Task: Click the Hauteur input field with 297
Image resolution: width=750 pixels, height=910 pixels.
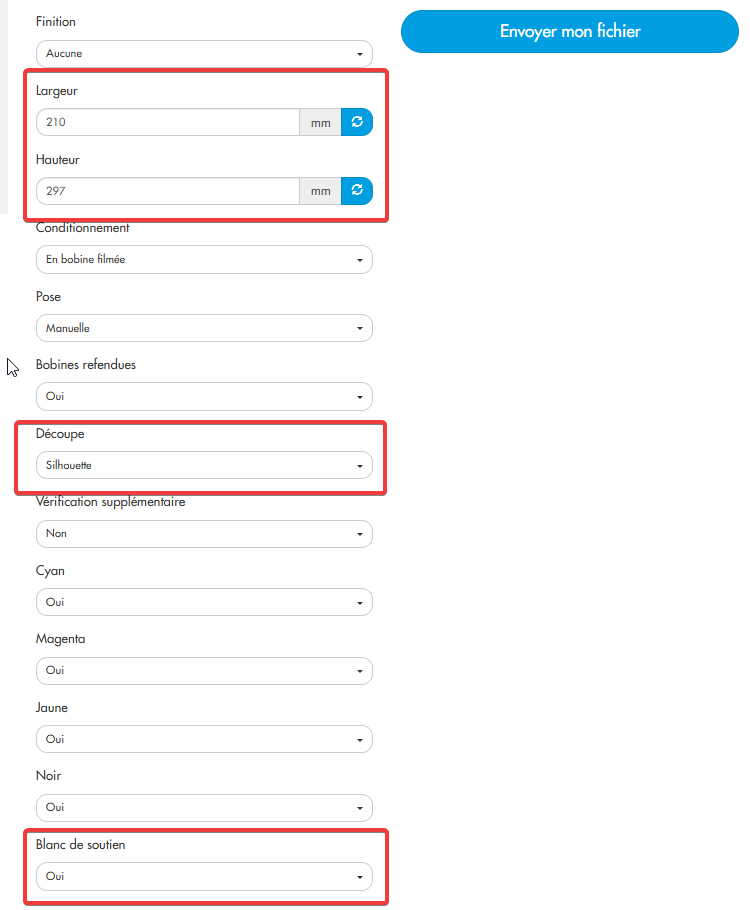Action: coord(168,191)
